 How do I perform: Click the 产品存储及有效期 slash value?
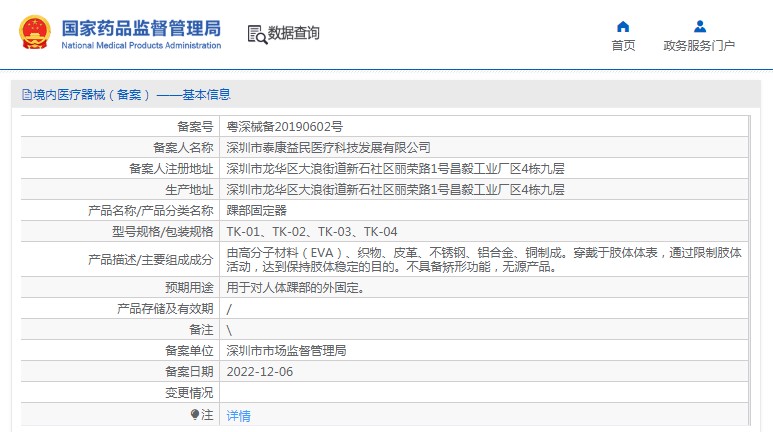pos(229,309)
